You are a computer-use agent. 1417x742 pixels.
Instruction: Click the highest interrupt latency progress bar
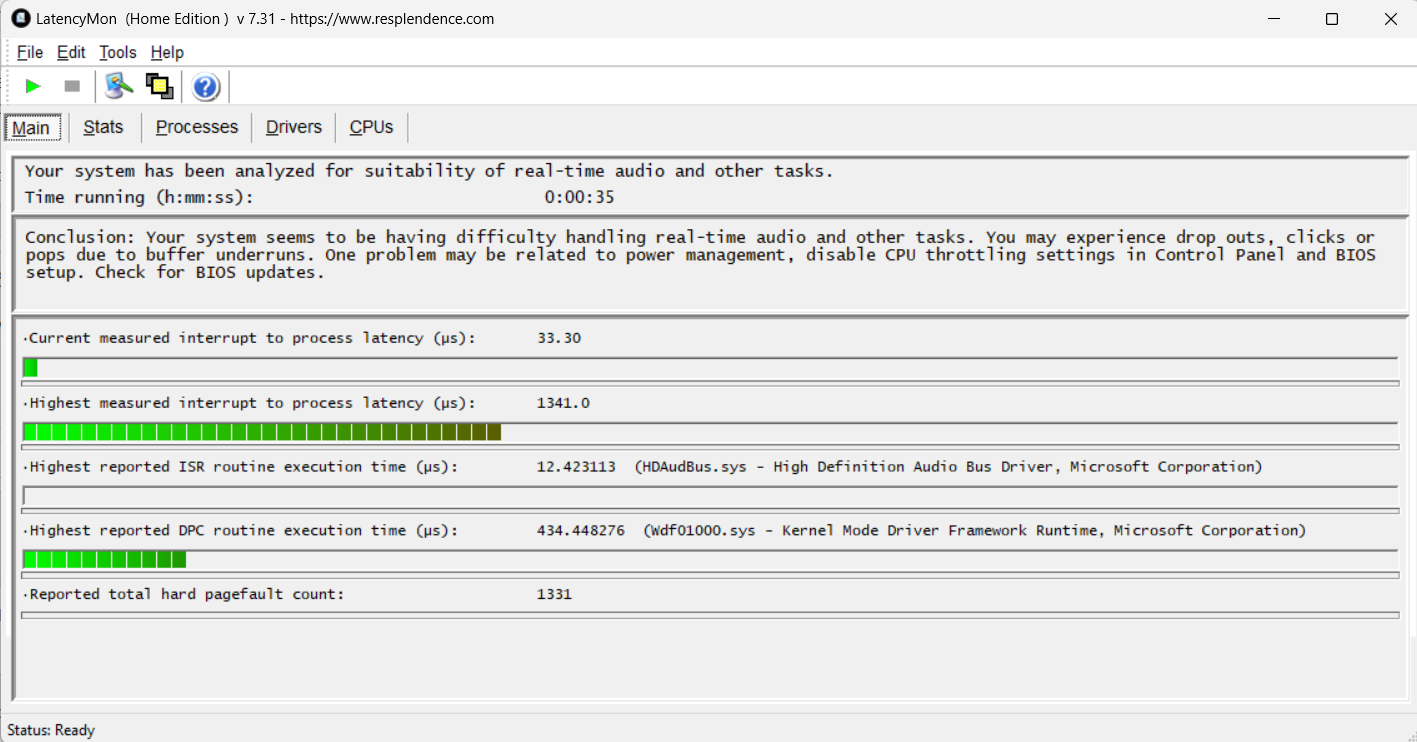(710, 432)
